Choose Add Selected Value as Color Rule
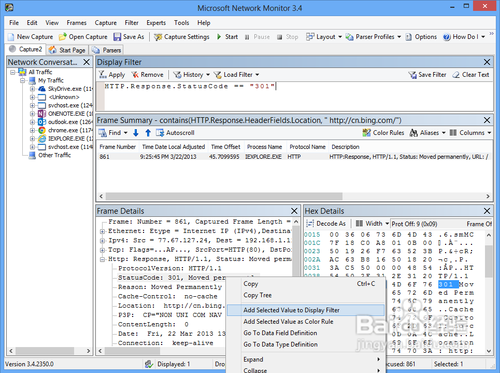Screen dimensions: 500x373 306,322
